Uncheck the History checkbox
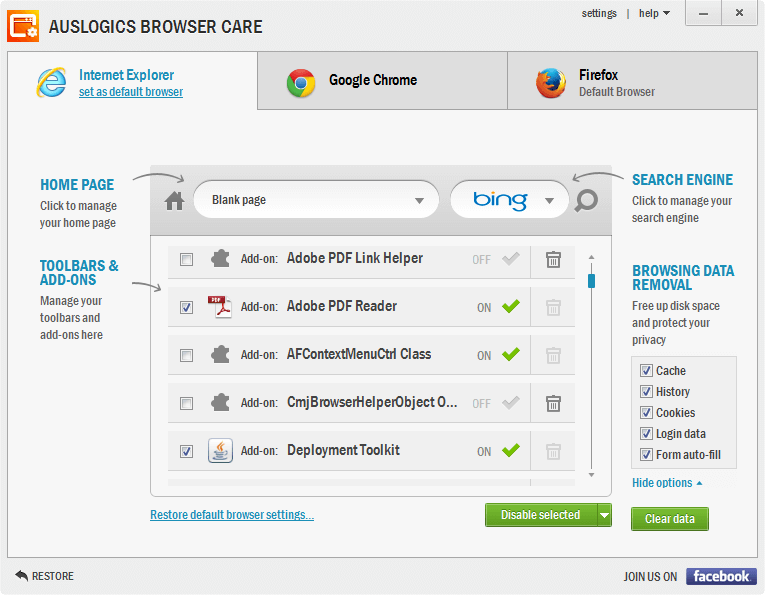Viewport: 765px width, 595px height. click(x=646, y=392)
